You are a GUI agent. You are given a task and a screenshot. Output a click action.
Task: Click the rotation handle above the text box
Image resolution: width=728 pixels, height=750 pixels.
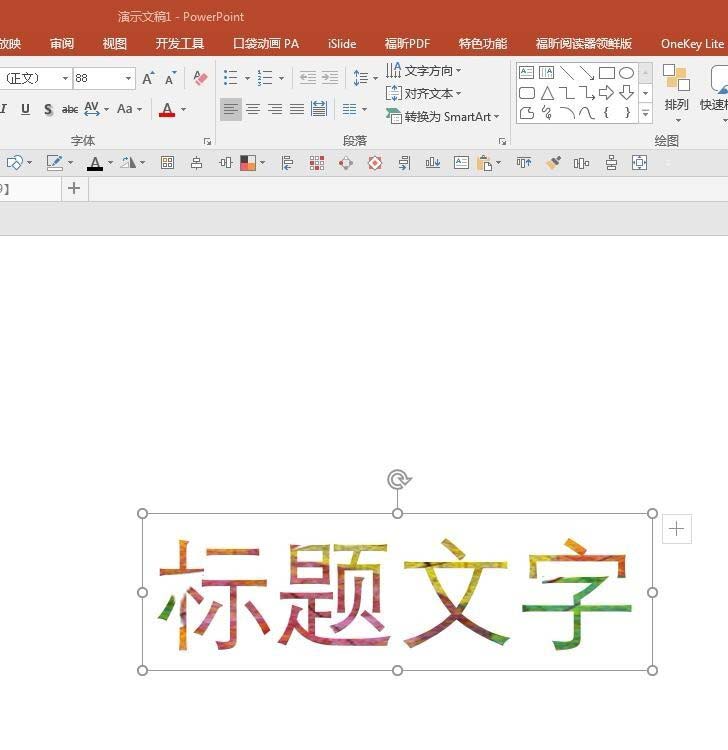[398, 479]
